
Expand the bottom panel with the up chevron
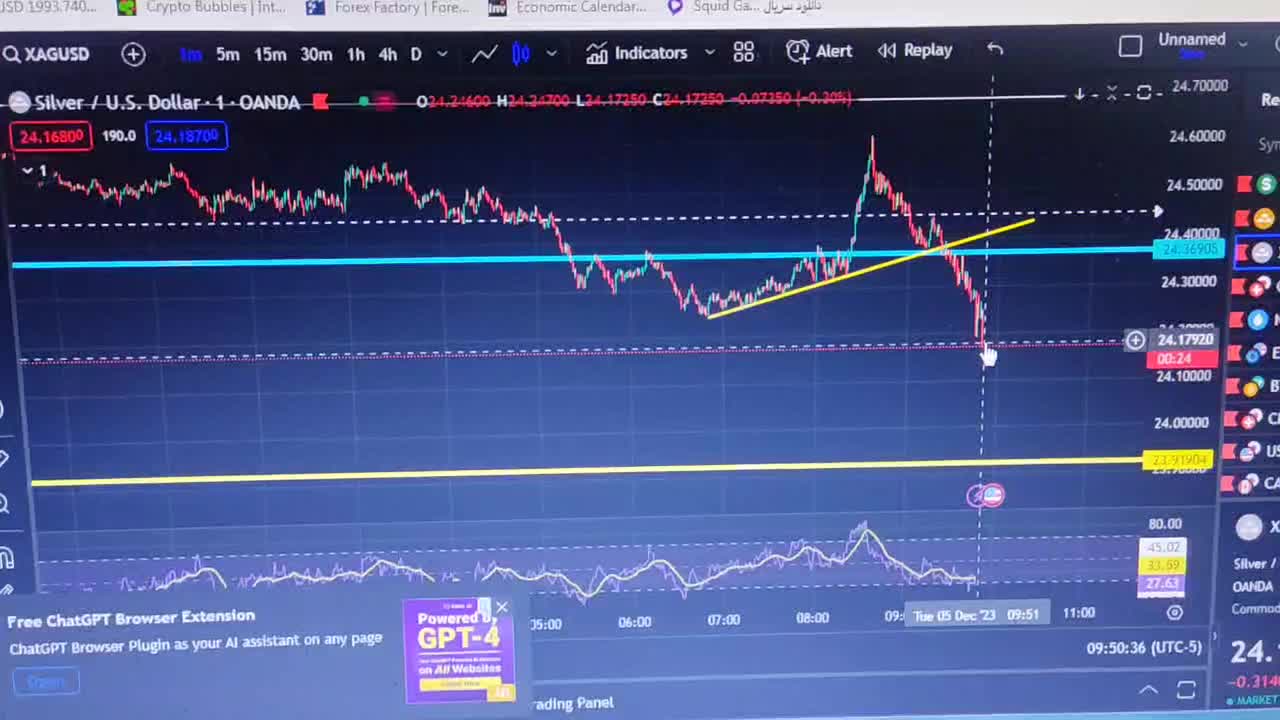(1149, 690)
